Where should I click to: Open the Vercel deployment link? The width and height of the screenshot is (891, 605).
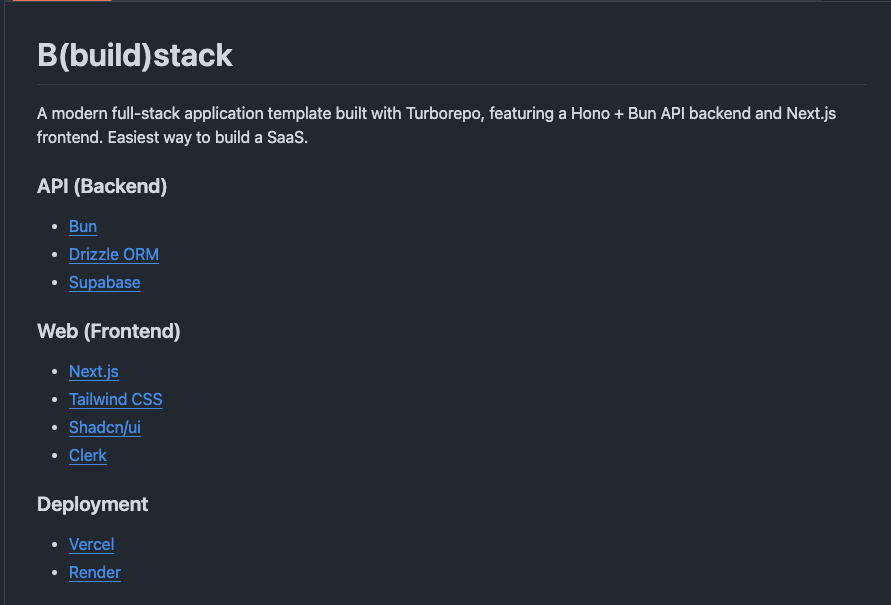[x=91, y=544]
